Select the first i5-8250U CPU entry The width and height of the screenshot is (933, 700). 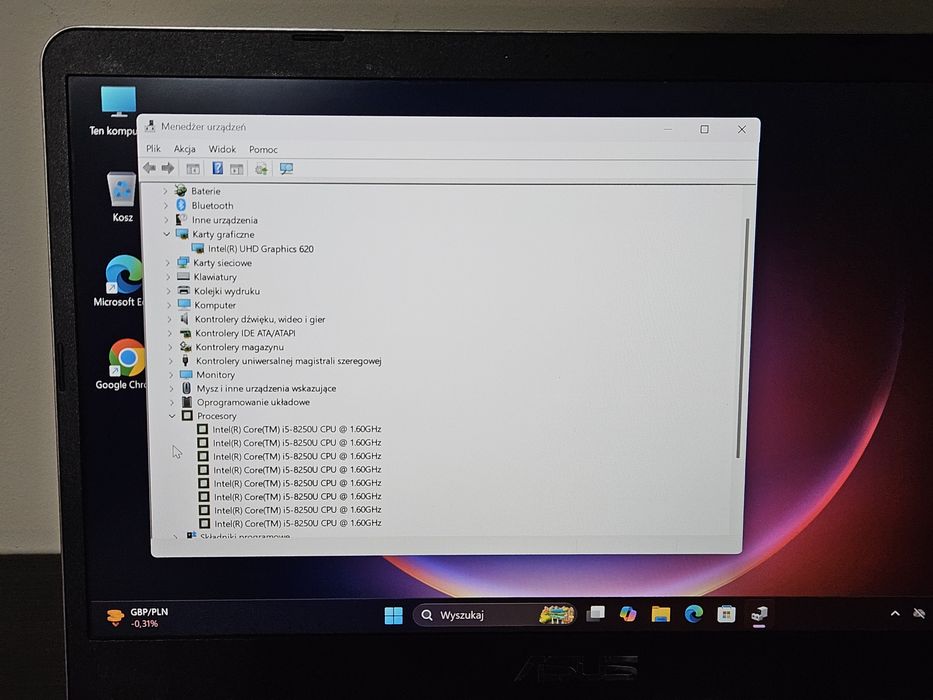[x=296, y=429]
